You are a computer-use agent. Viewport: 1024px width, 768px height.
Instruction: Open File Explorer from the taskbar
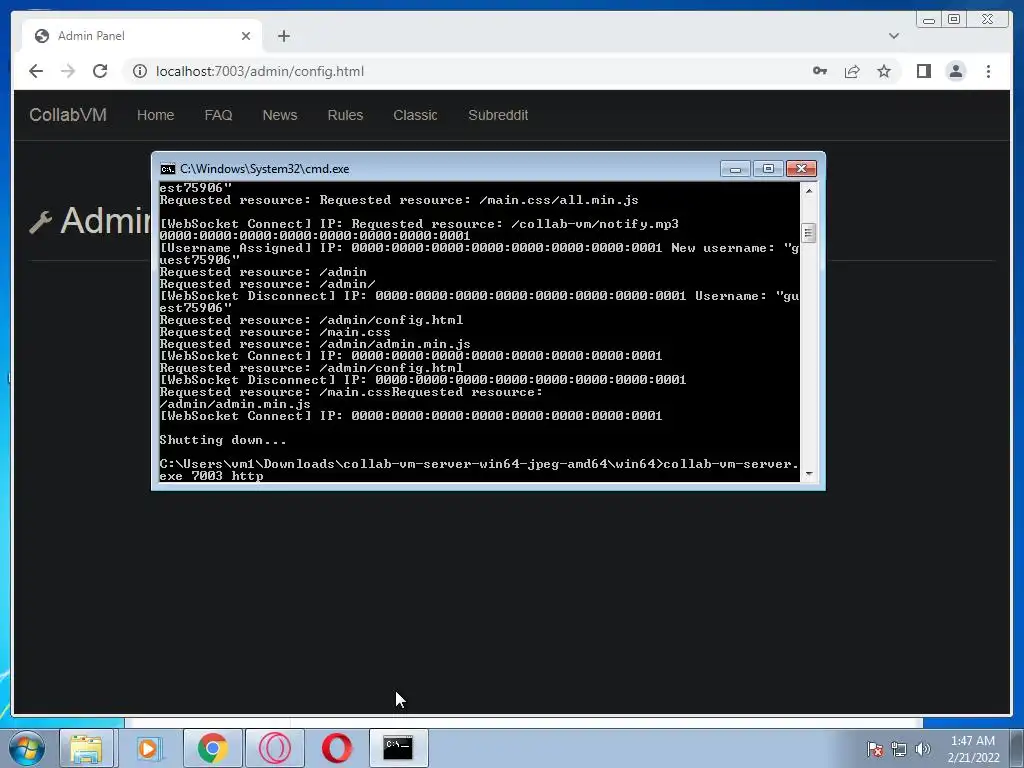point(86,748)
